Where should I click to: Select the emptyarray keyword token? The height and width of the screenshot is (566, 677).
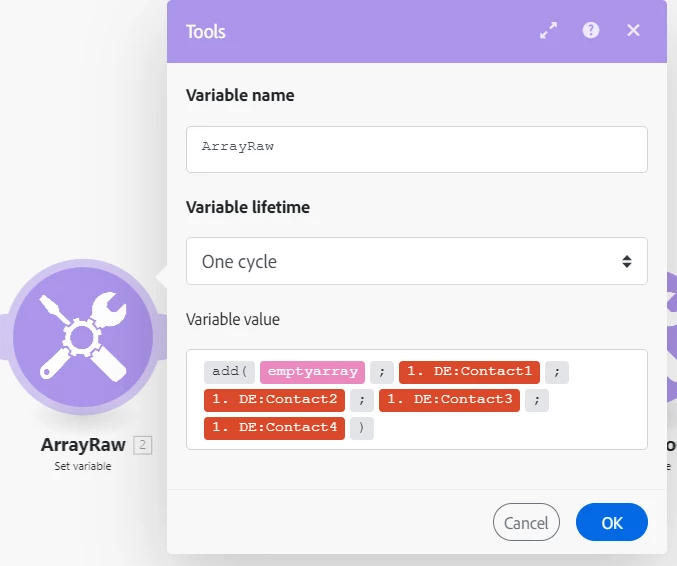(x=313, y=372)
